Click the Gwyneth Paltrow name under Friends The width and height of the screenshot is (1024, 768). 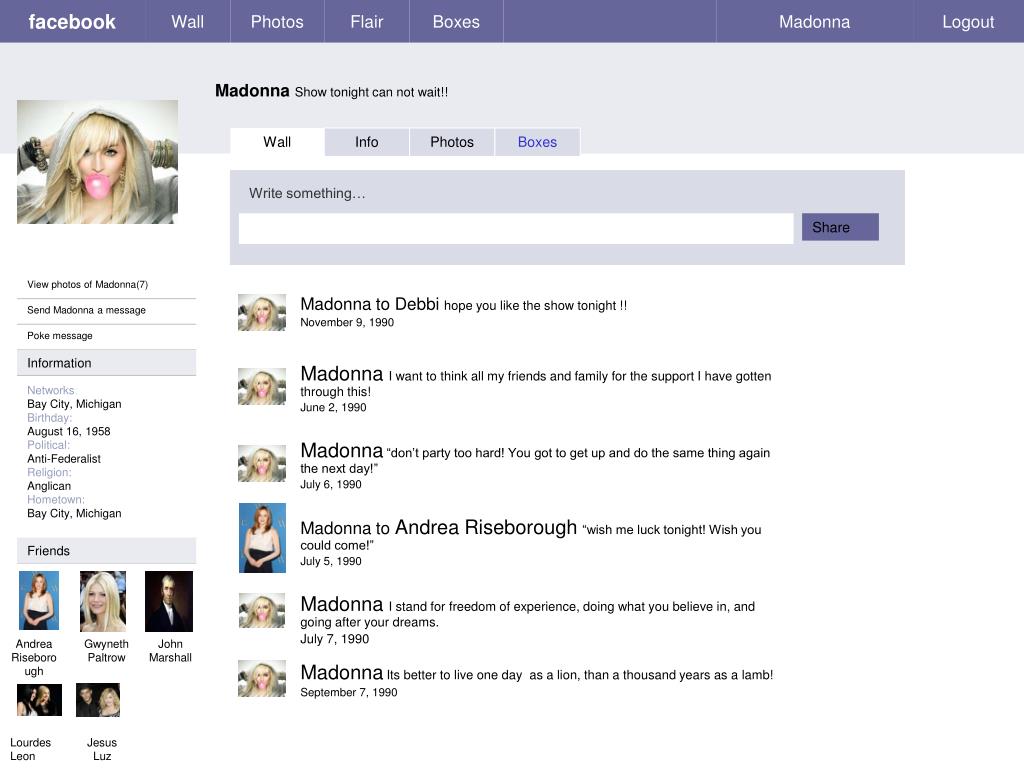106,650
